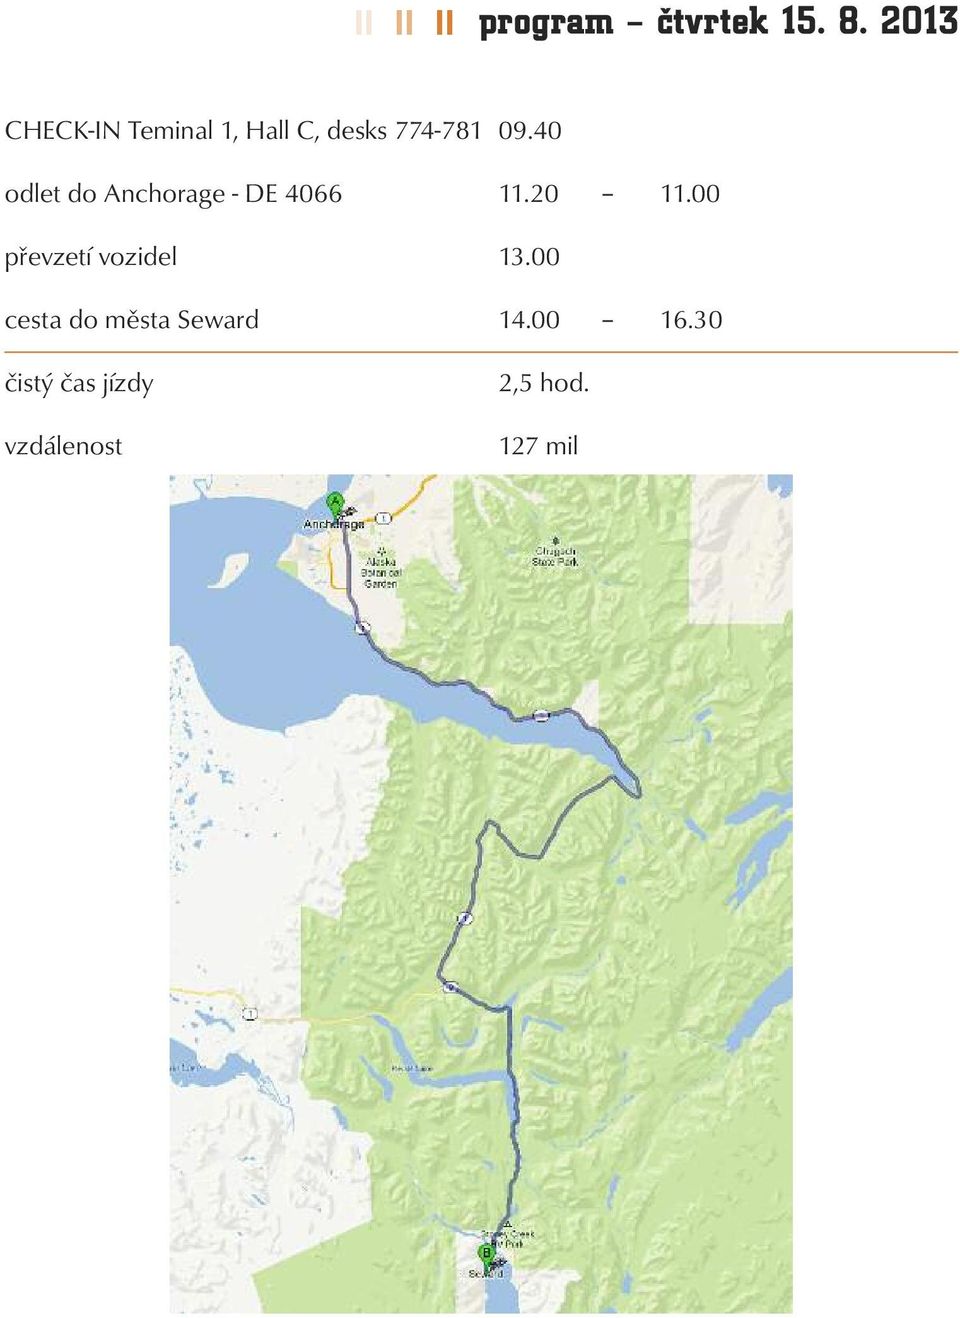This screenshot has width=960, height=1318.
Task: Click the převzetí vozidel entry
Action: coord(91,257)
